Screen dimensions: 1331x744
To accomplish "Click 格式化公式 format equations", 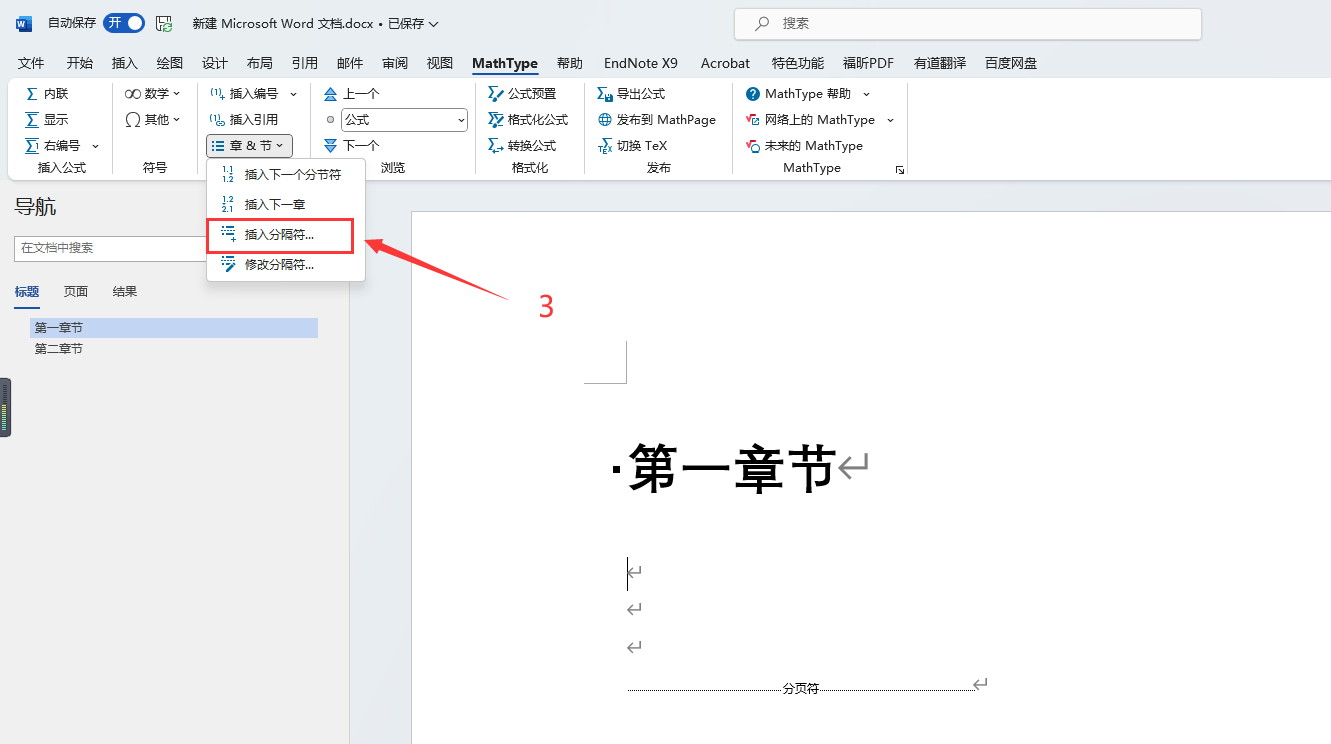I will [x=528, y=119].
